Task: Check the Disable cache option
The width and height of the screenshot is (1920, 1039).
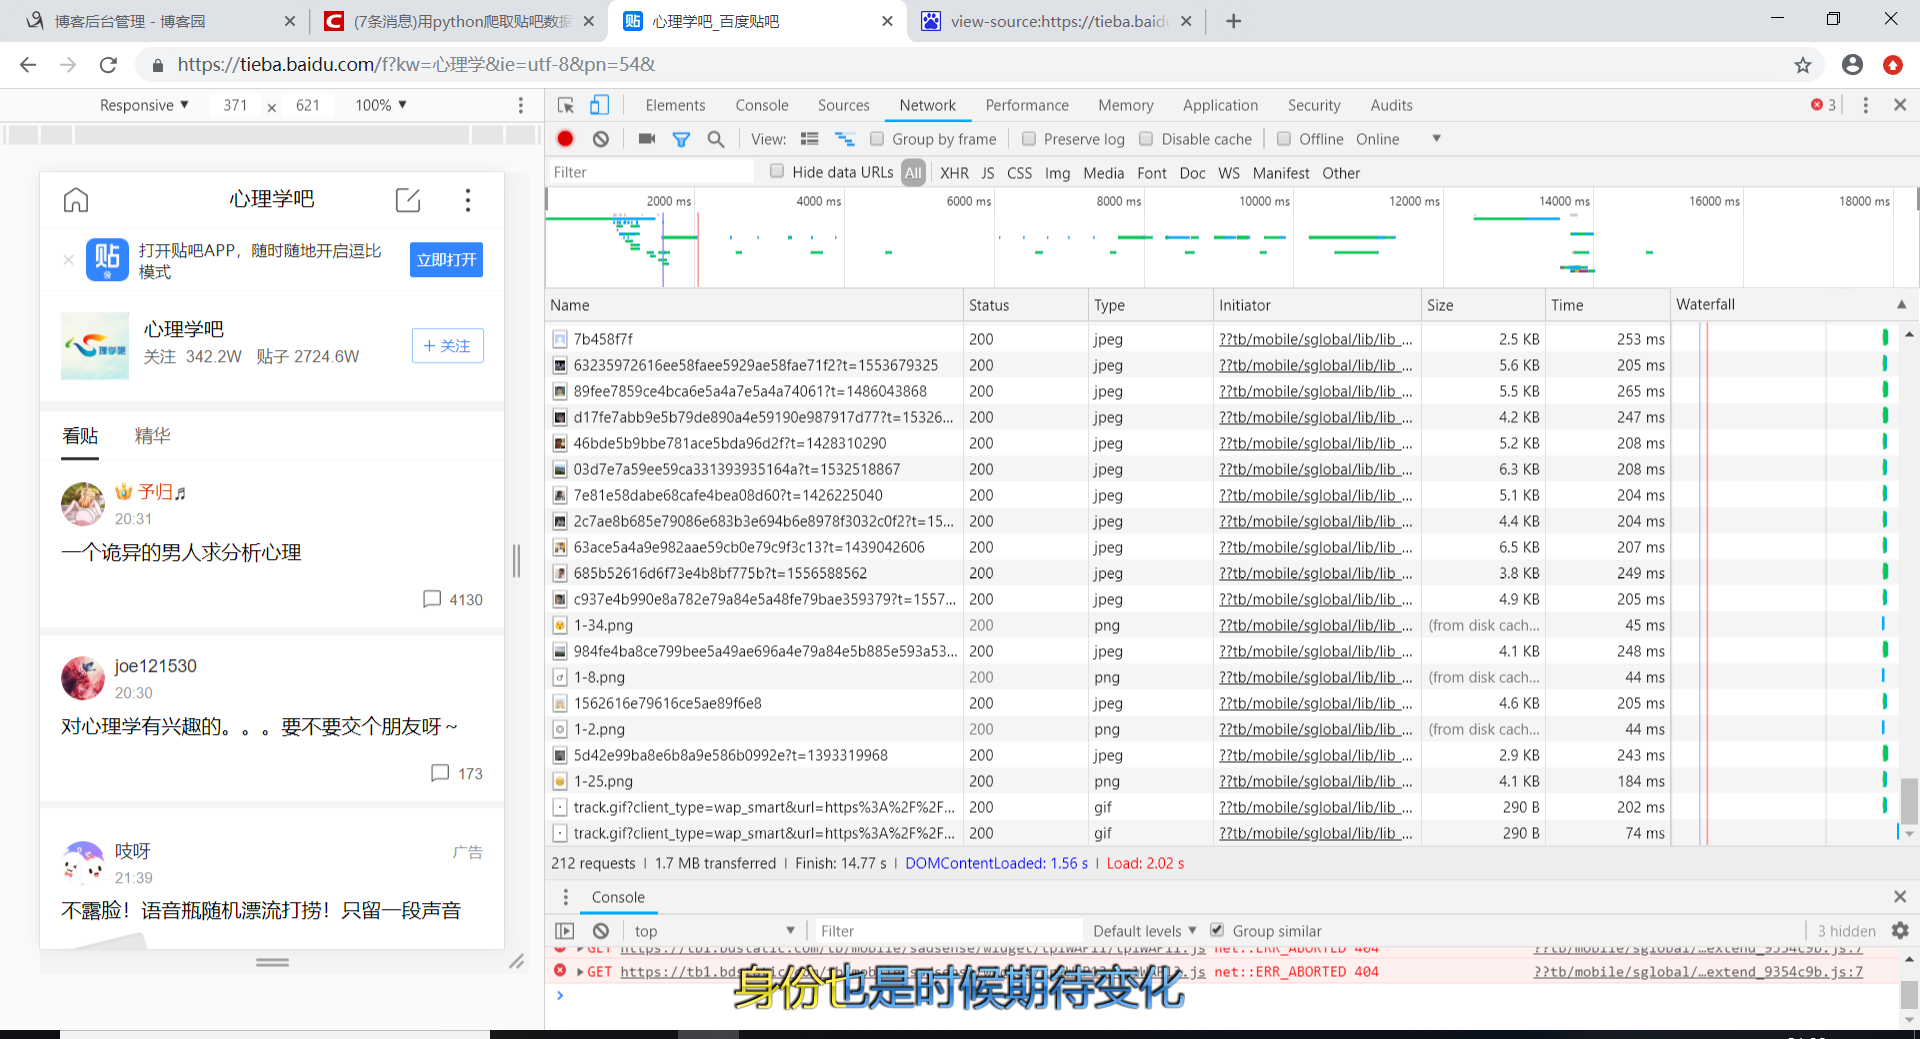Action: tap(1147, 139)
